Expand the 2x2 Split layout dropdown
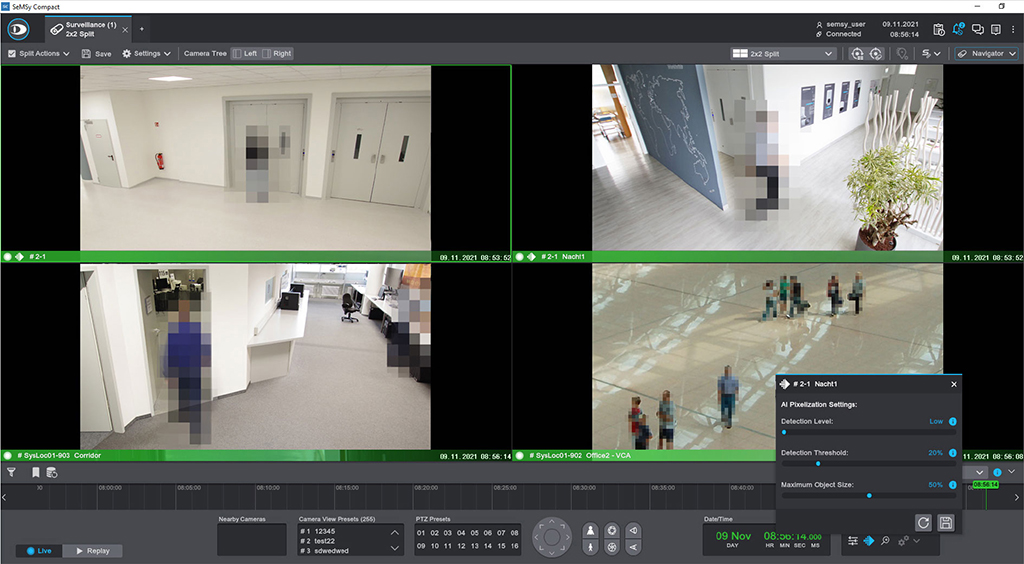Image resolution: width=1024 pixels, height=564 pixels. (x=783, y=54)
